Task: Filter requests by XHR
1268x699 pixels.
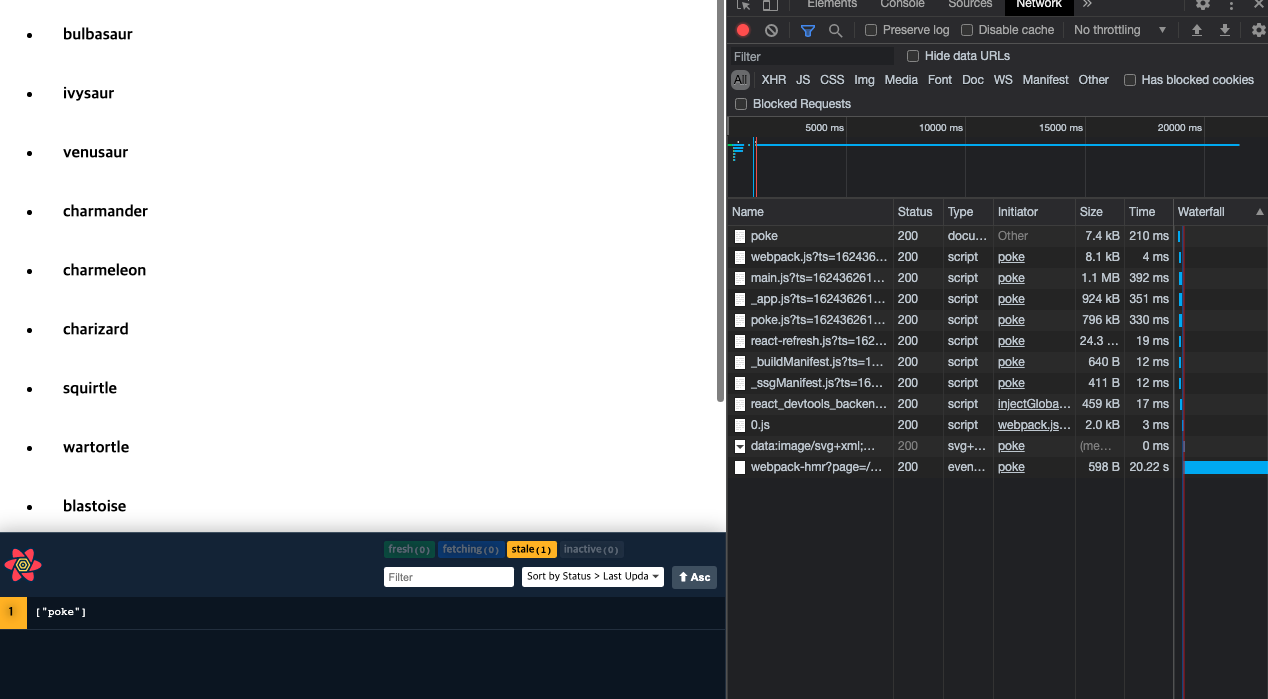Action: click(774, 80)
